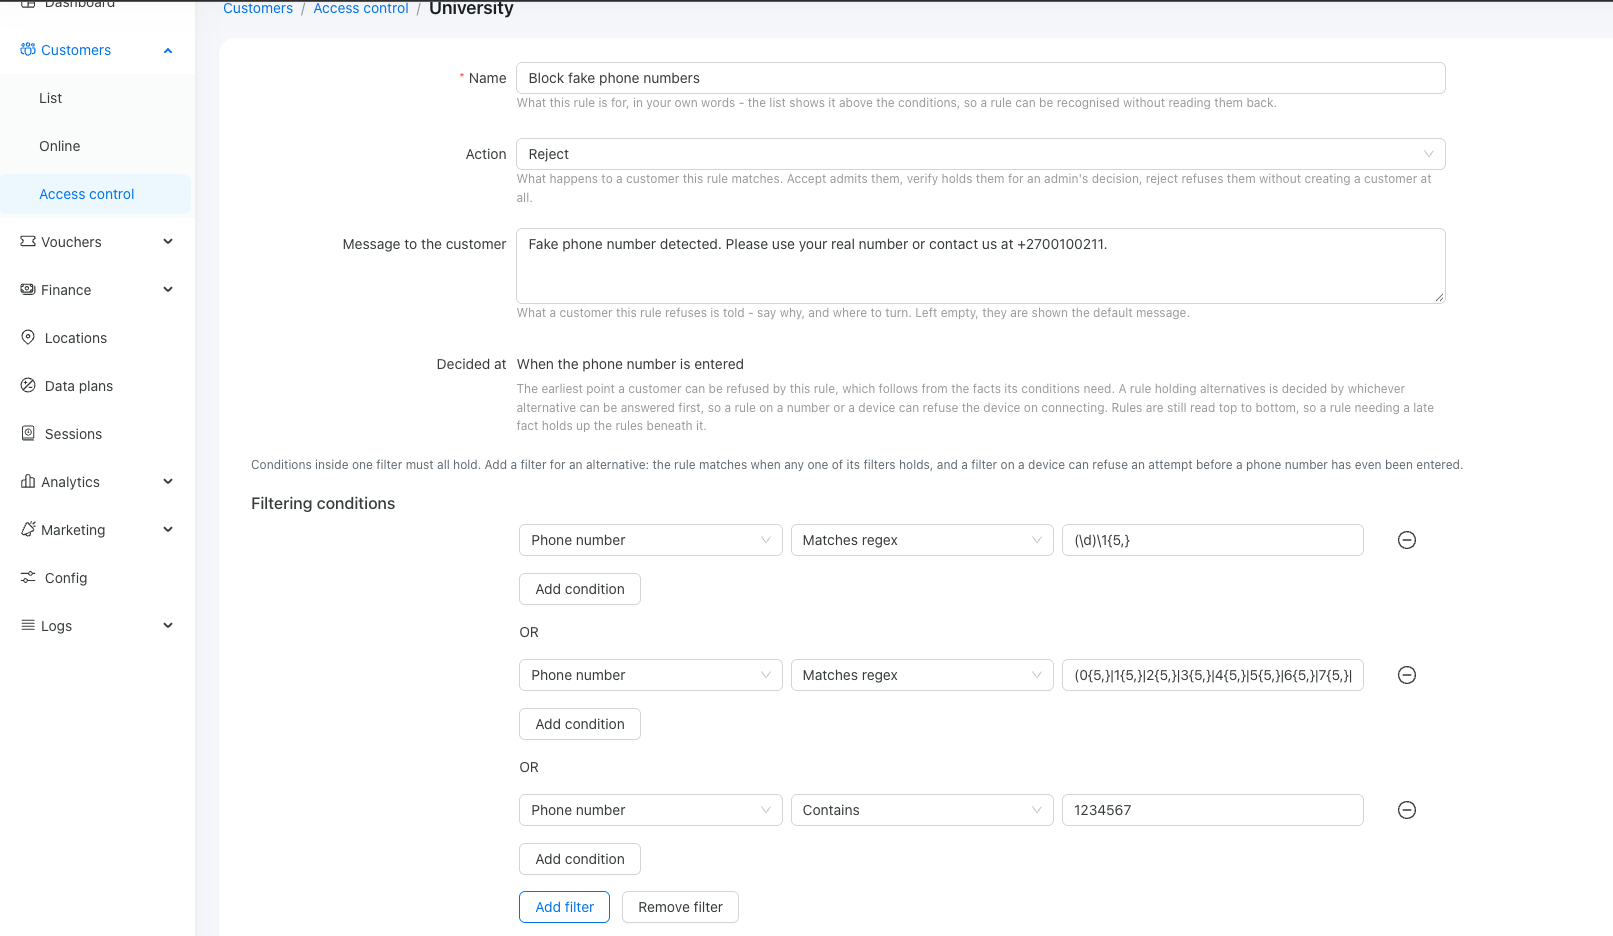Click the Config sliders icon
Viewport: 1613px width, 936px height.
coord(28,577)
